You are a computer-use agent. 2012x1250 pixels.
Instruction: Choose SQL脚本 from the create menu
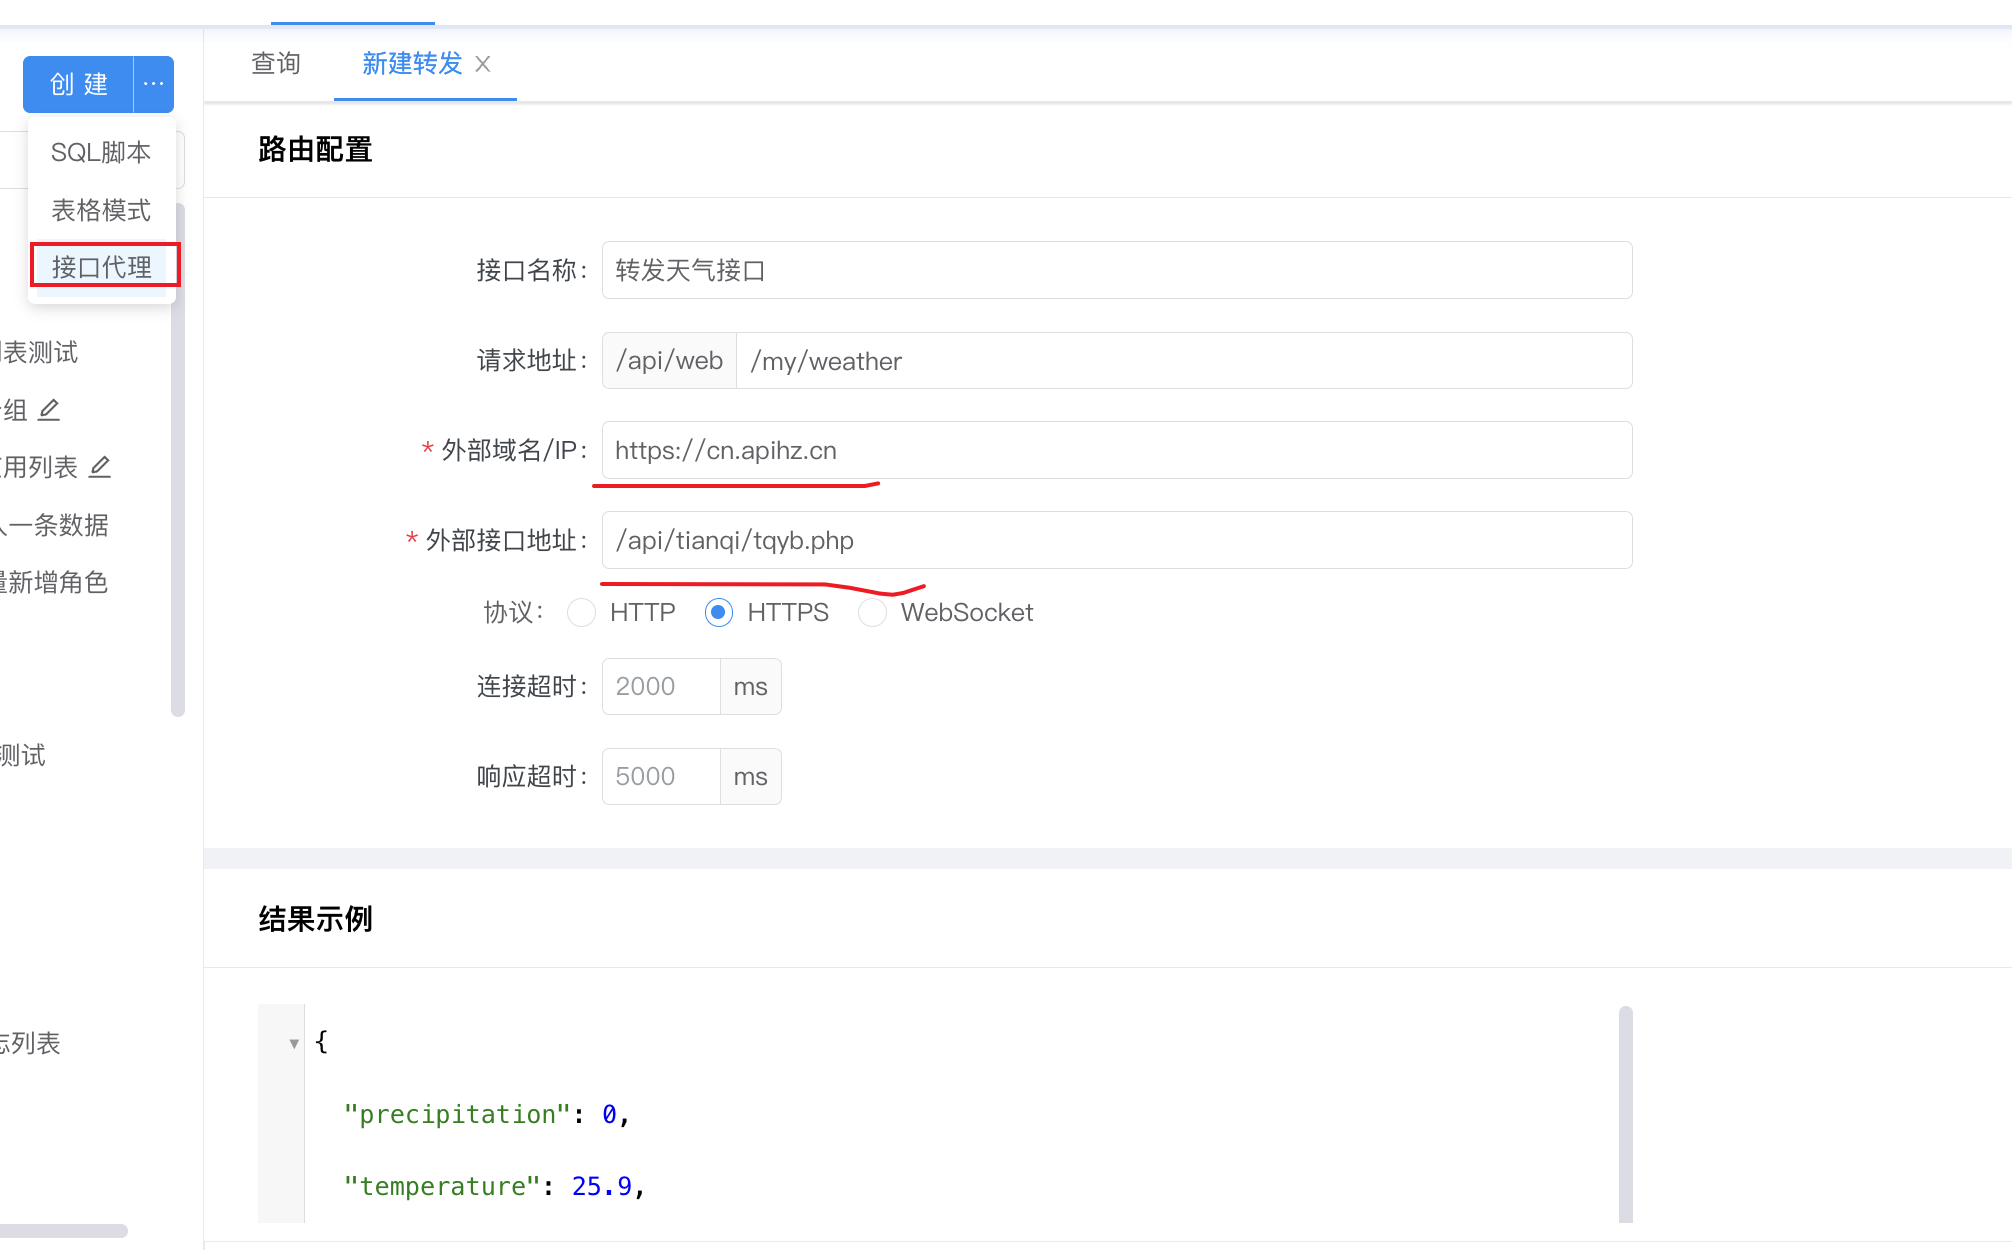tap(101, 152)
